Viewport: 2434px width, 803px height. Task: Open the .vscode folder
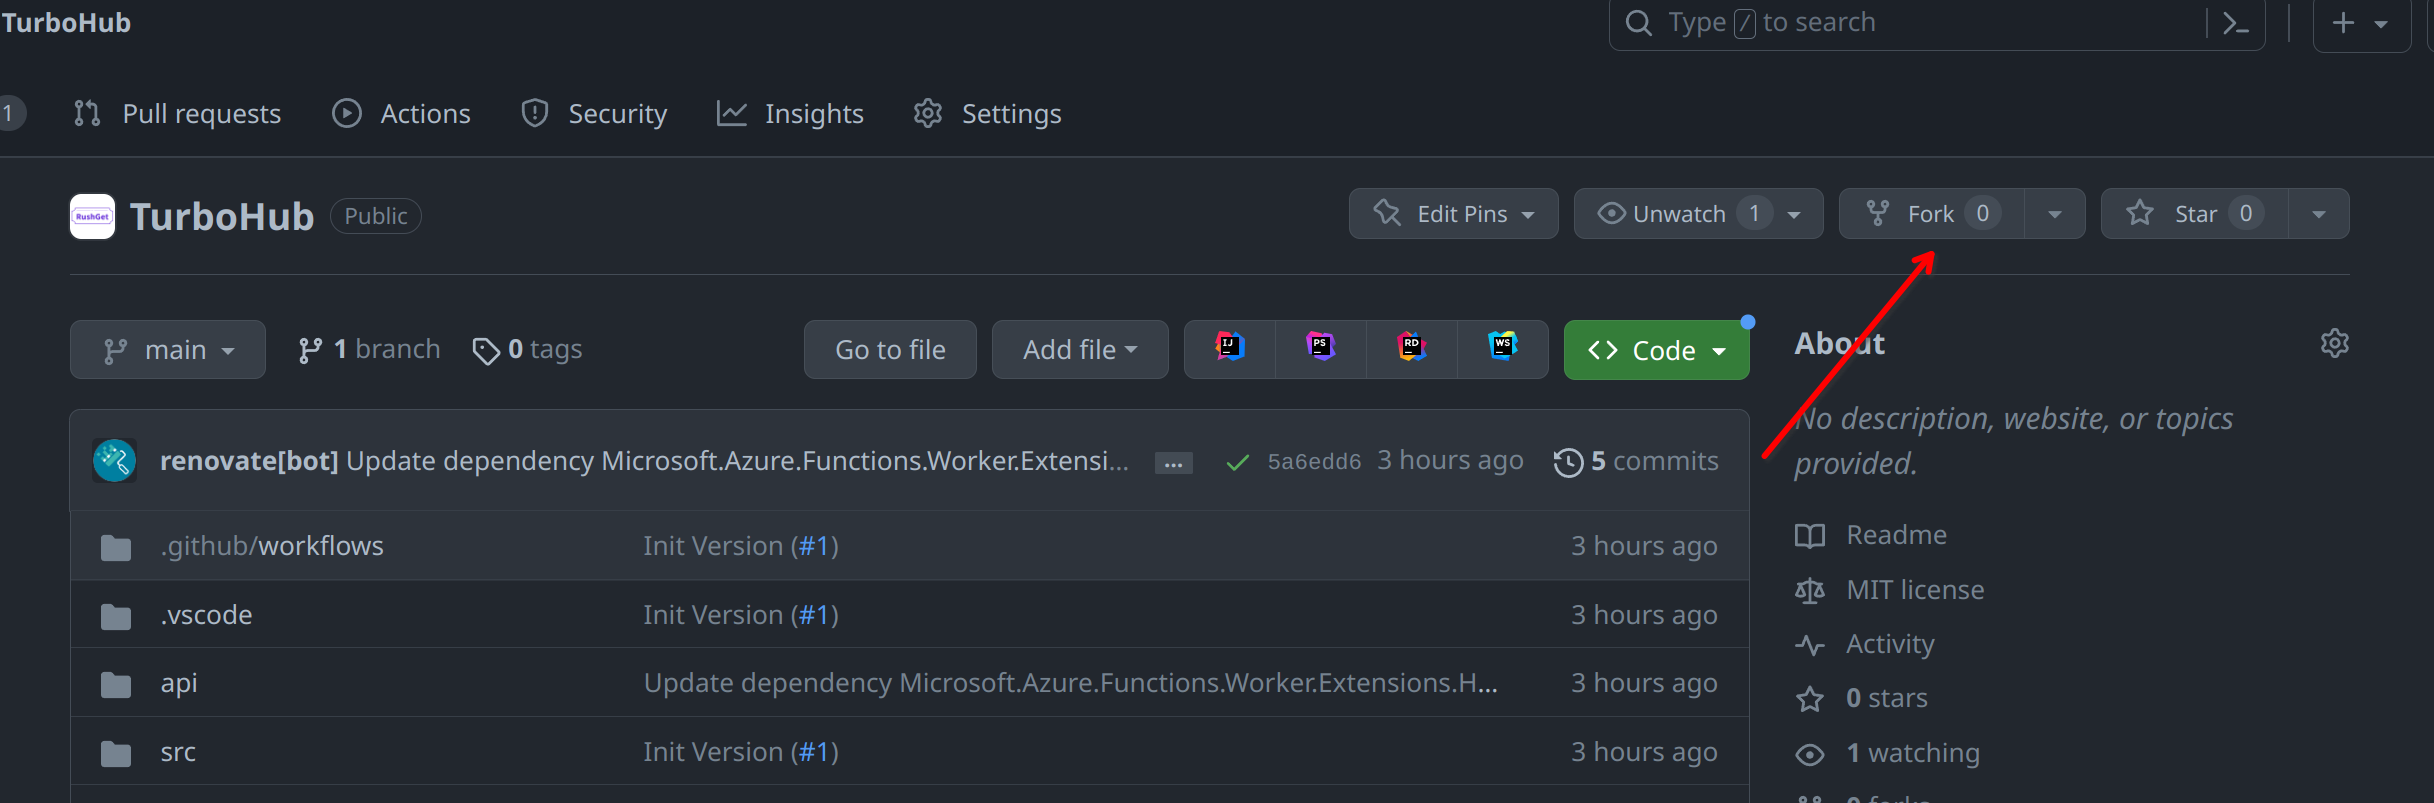point(206,615)
